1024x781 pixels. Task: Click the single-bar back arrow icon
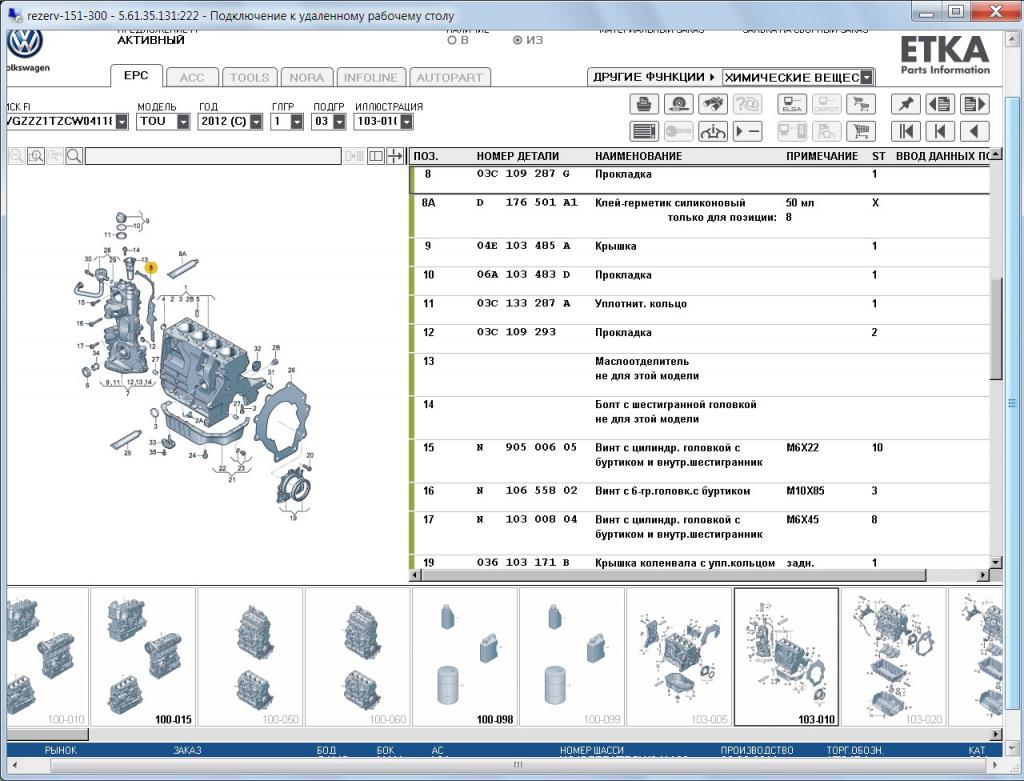click(940, 131)
